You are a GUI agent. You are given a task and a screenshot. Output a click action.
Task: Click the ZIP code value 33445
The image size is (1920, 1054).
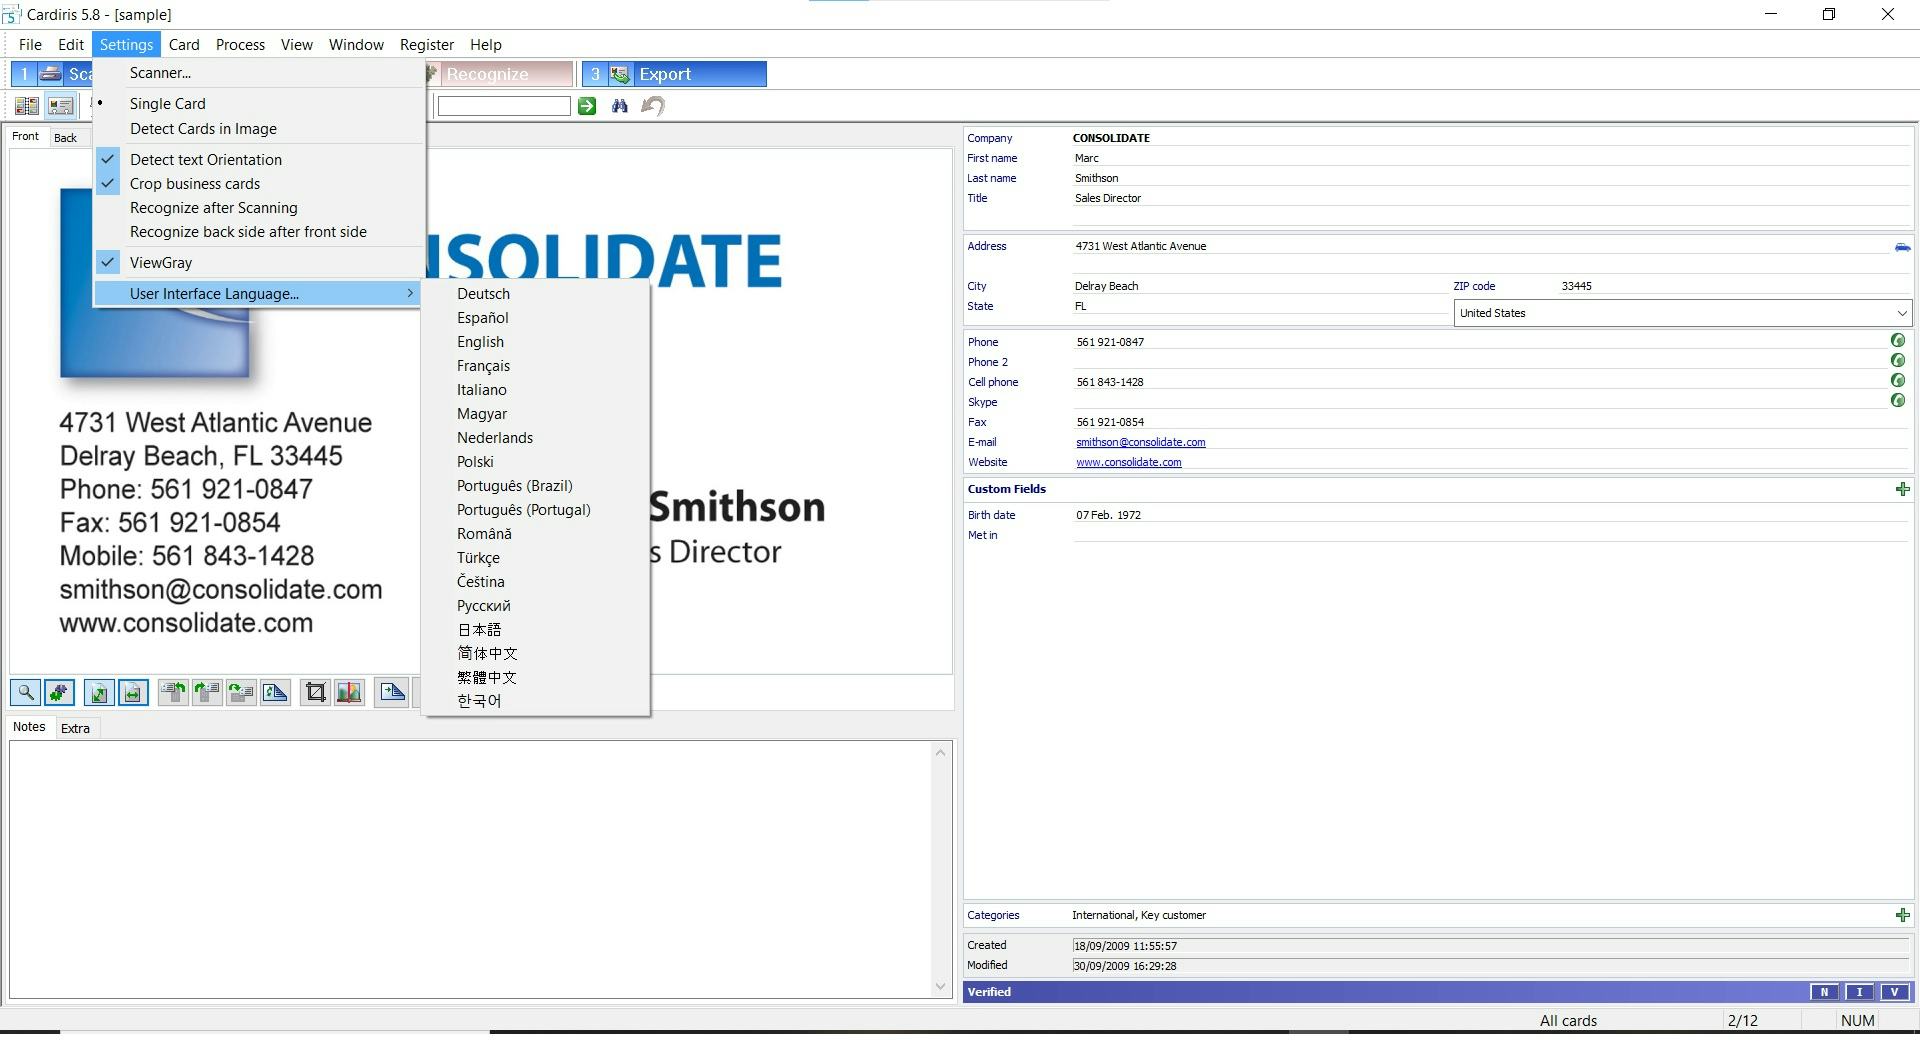(x=1576, y=286)
